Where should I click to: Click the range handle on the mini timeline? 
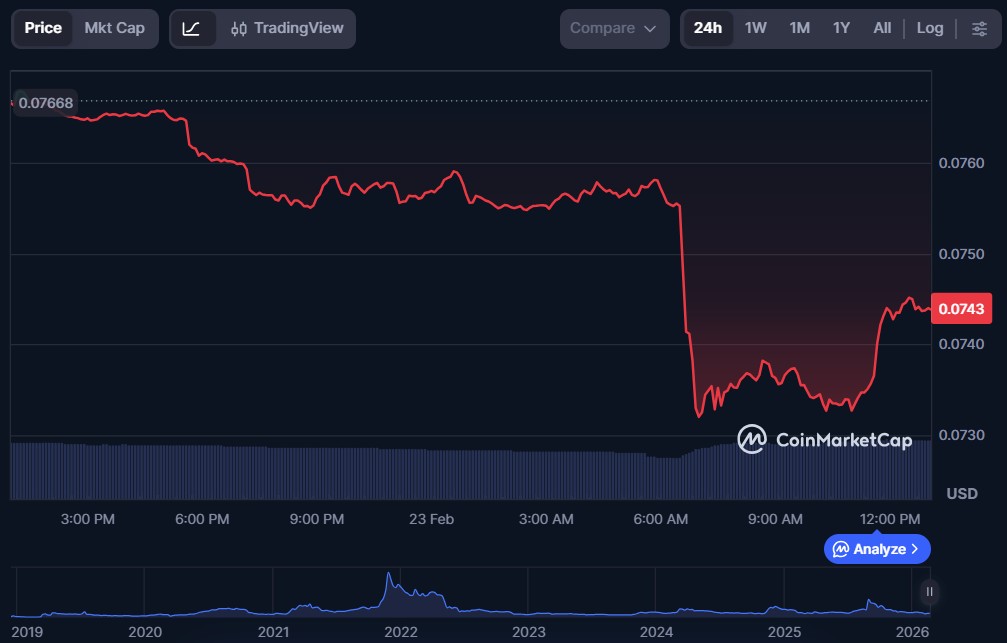coord(930,591)
